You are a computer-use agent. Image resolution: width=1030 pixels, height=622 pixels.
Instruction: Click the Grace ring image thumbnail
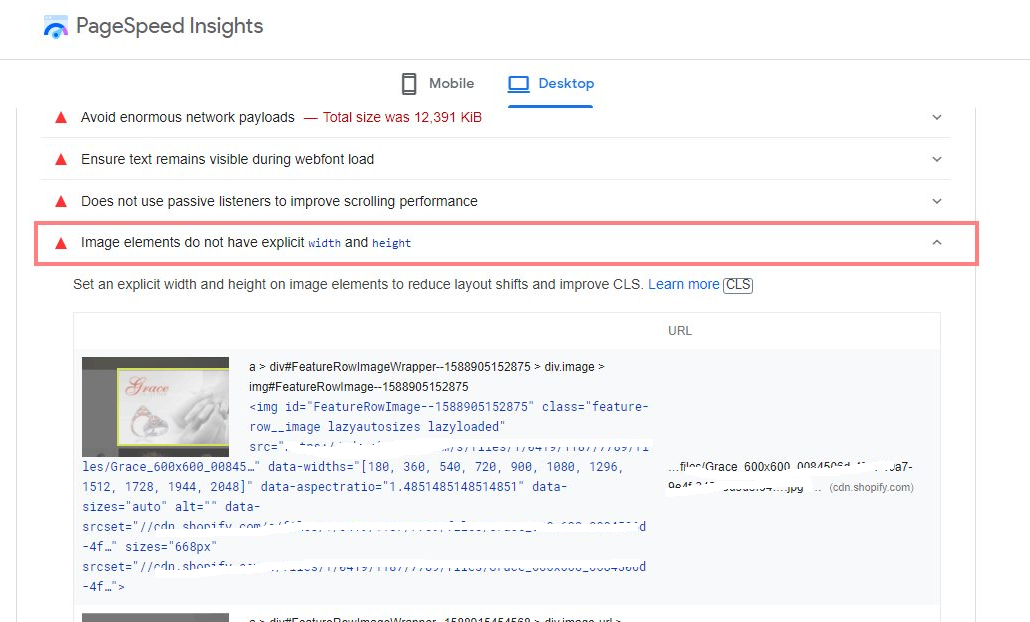point(155,401)
